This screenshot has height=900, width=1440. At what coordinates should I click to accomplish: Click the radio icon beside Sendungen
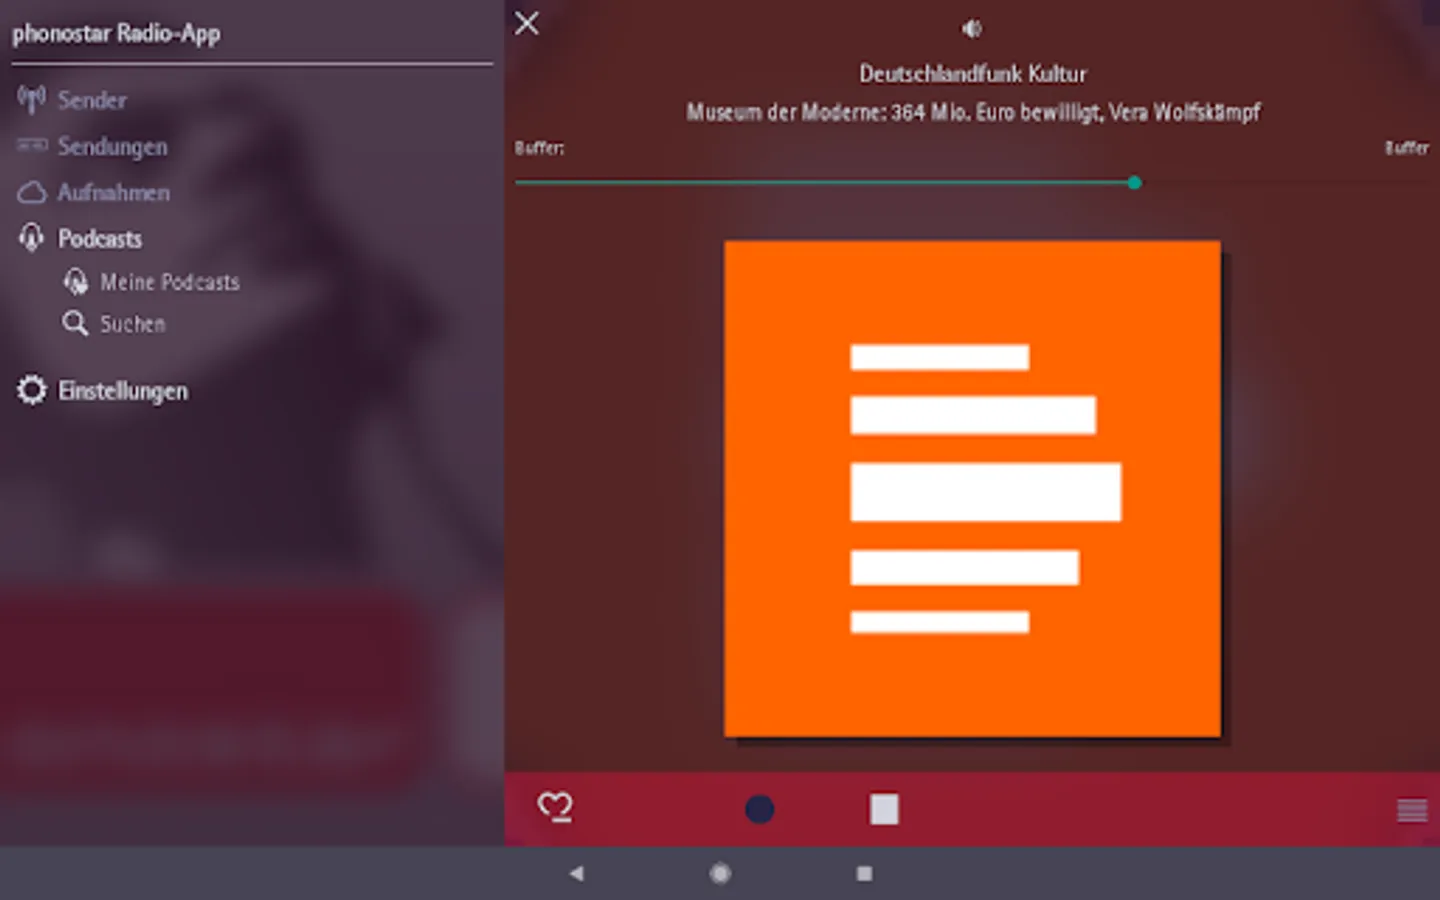[31, 145]
